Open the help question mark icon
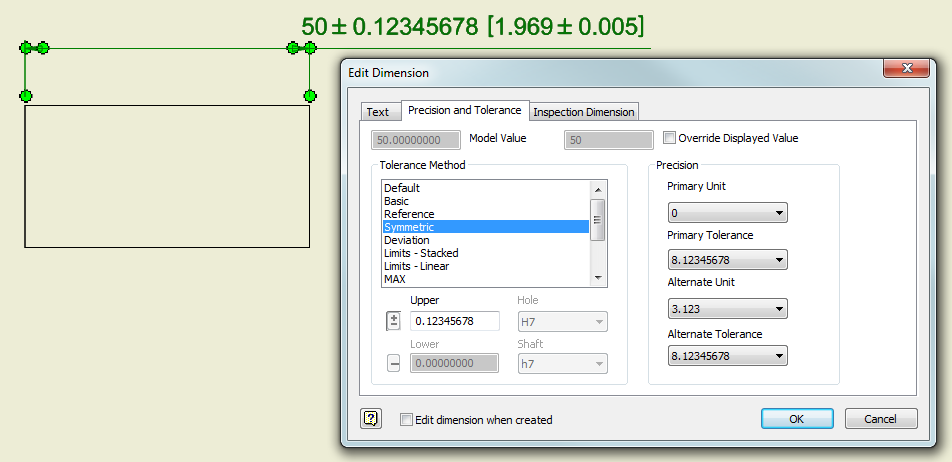Viewport: 952px width, 462px height. (371, 418)
